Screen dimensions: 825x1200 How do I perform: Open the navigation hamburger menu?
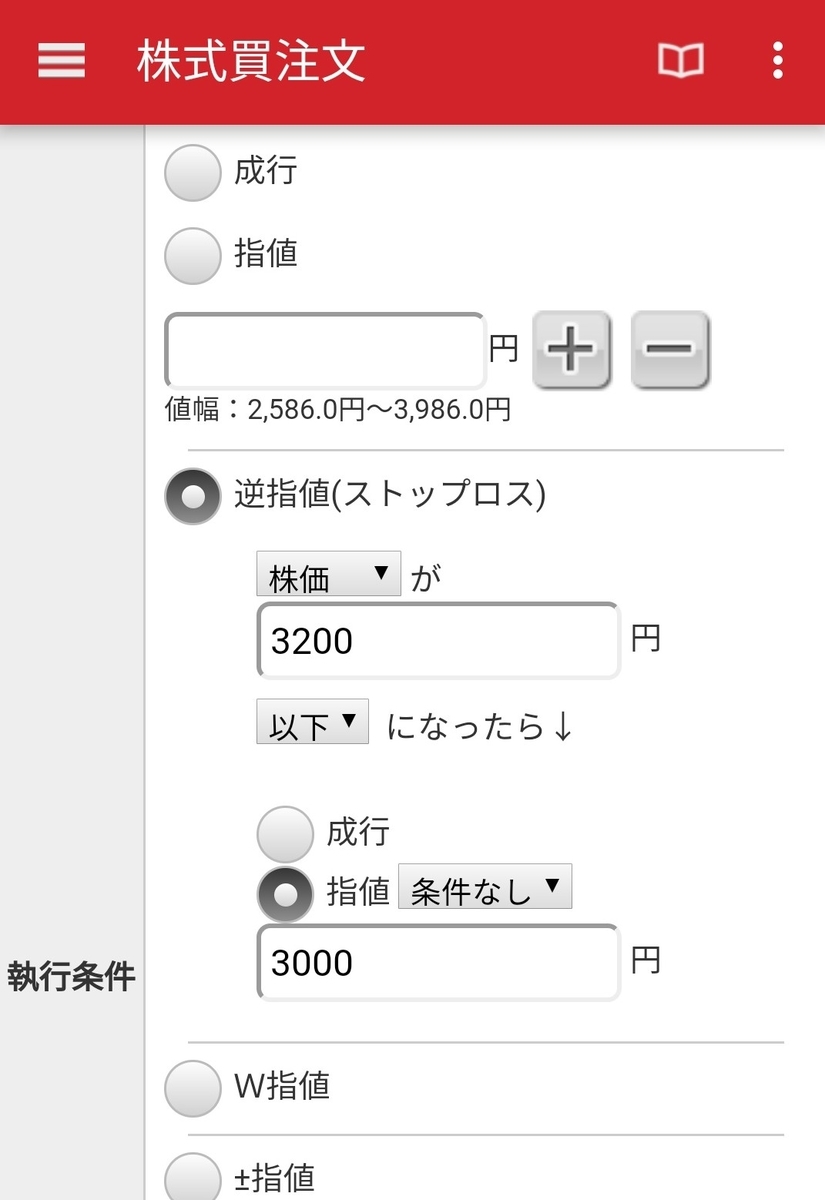pyautogui.click(x=60, y=61)
